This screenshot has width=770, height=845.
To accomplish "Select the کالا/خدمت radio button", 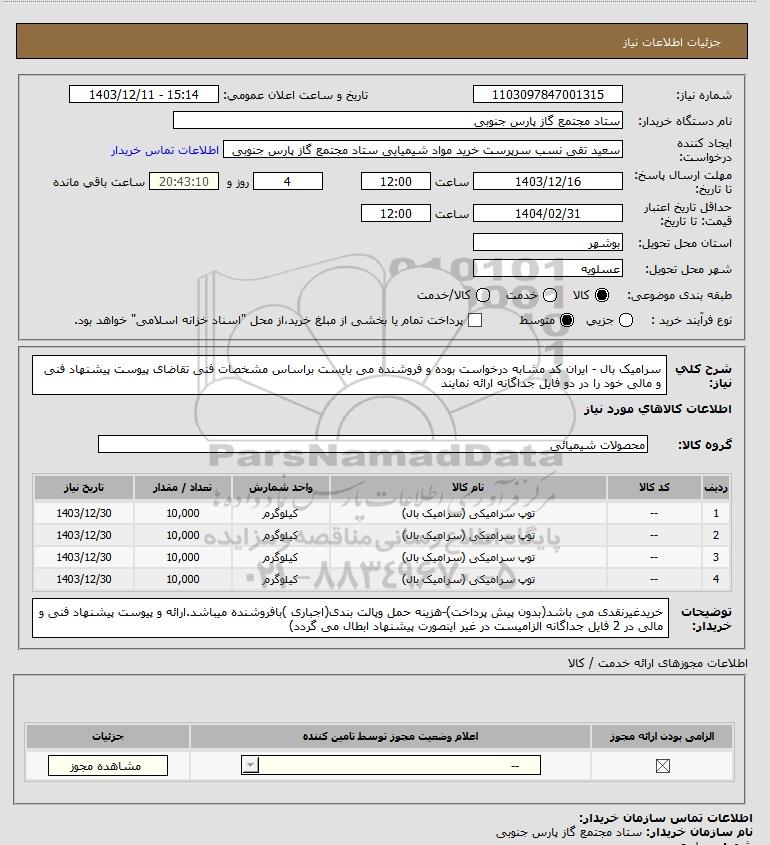I will 483,295.
